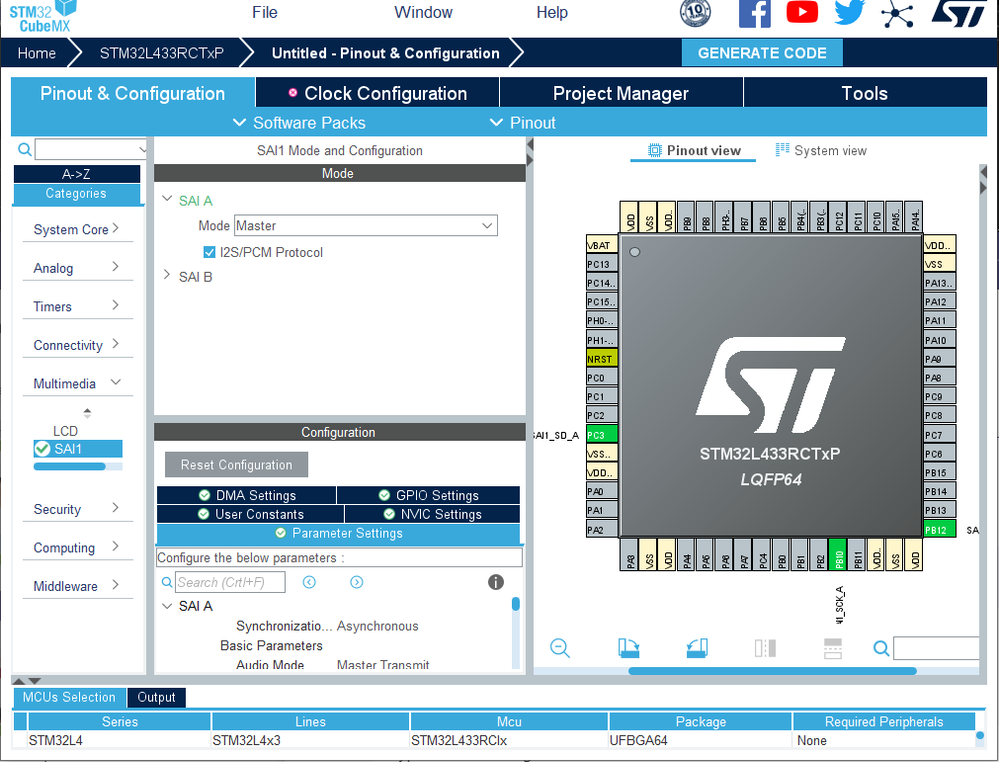Click the ST community network icon
The height and width of the screenshot is (762, 999).
[897, 13]
